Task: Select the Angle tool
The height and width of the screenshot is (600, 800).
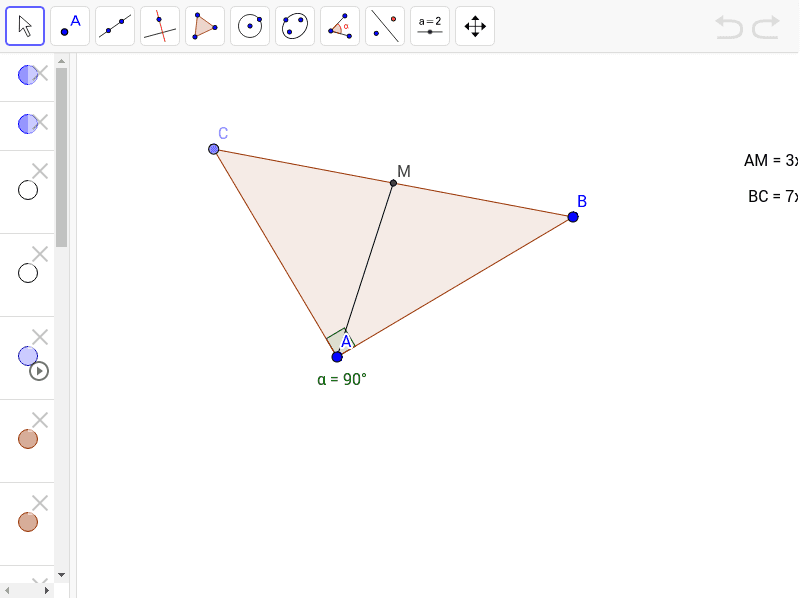Action: [340, 26]
